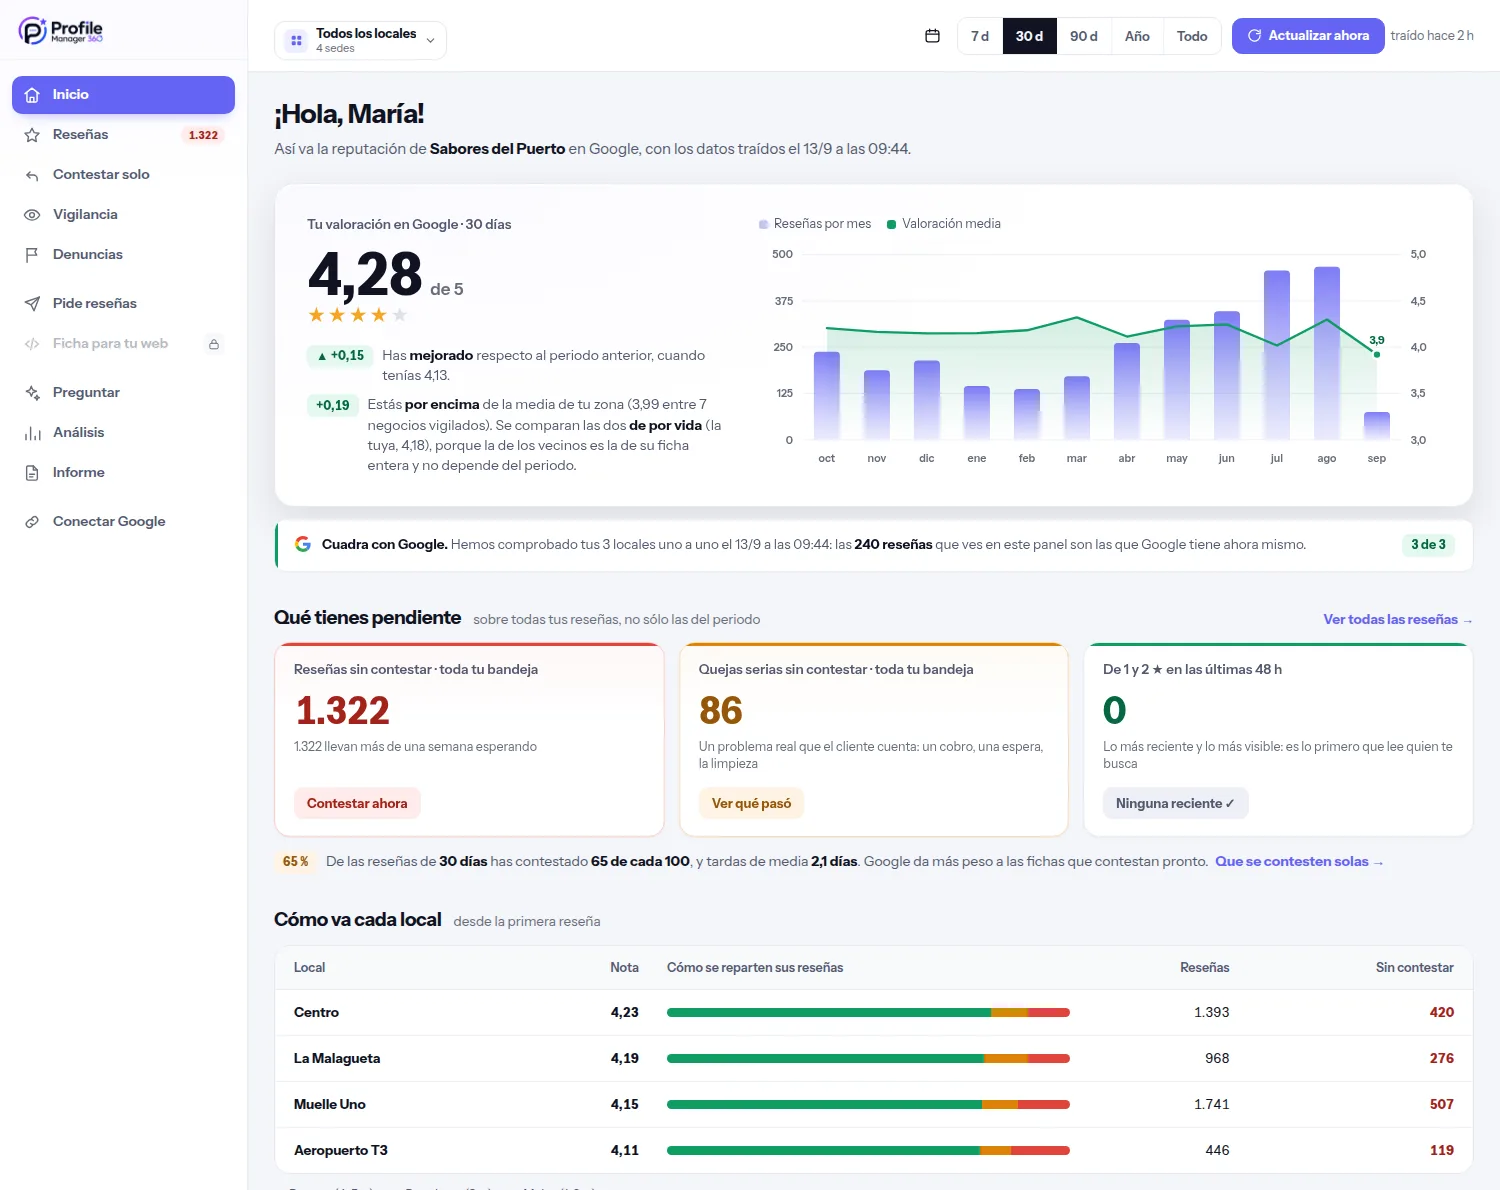Click the 3 de 3 badge

pyautogui.click(x=1428, y=545)
